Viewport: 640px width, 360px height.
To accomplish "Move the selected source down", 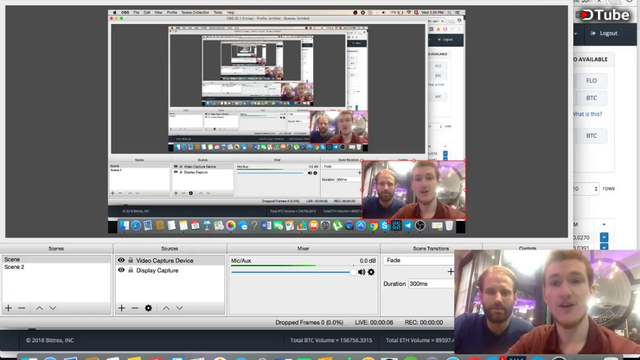I will click(x=180, y=308).
